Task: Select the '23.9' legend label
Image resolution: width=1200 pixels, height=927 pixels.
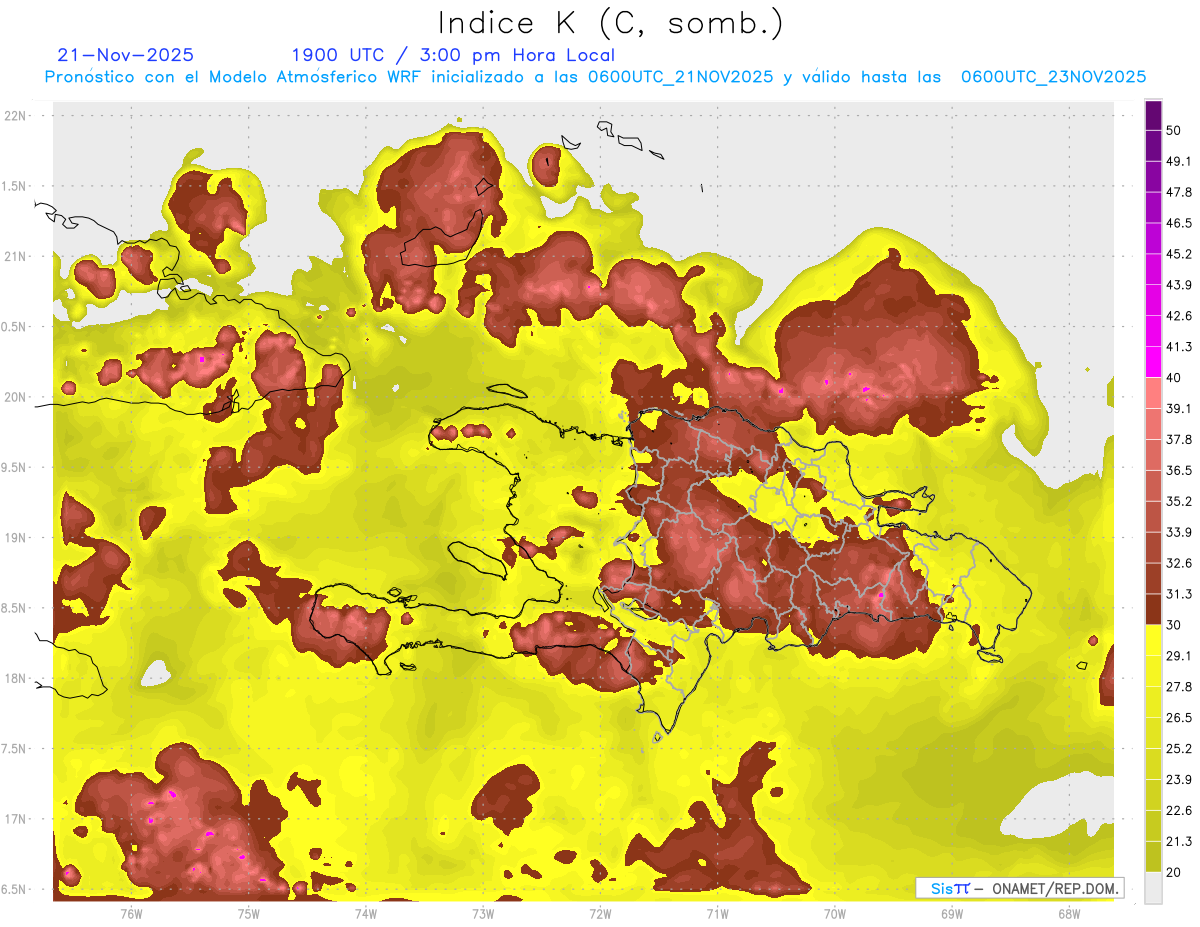Action: point(1180,779)
